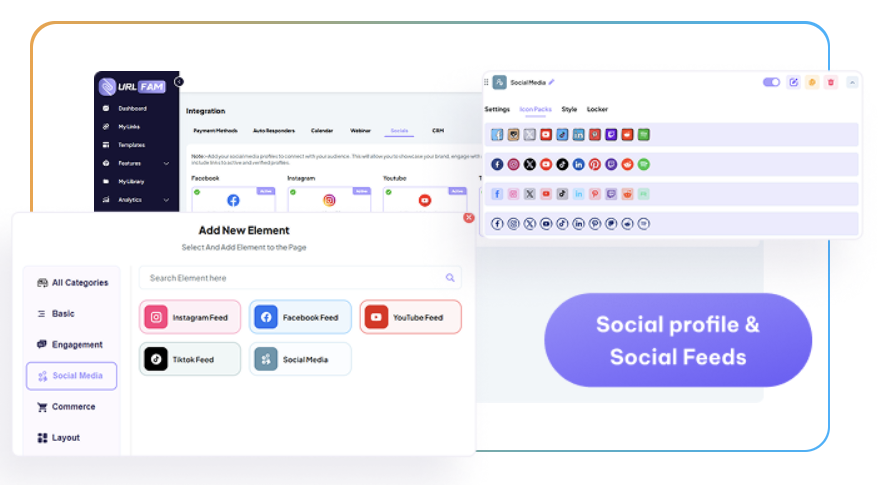This screenshot has height=485, width=880.
Task: Click the purple round Twitch icon
Action: point(611,164)
